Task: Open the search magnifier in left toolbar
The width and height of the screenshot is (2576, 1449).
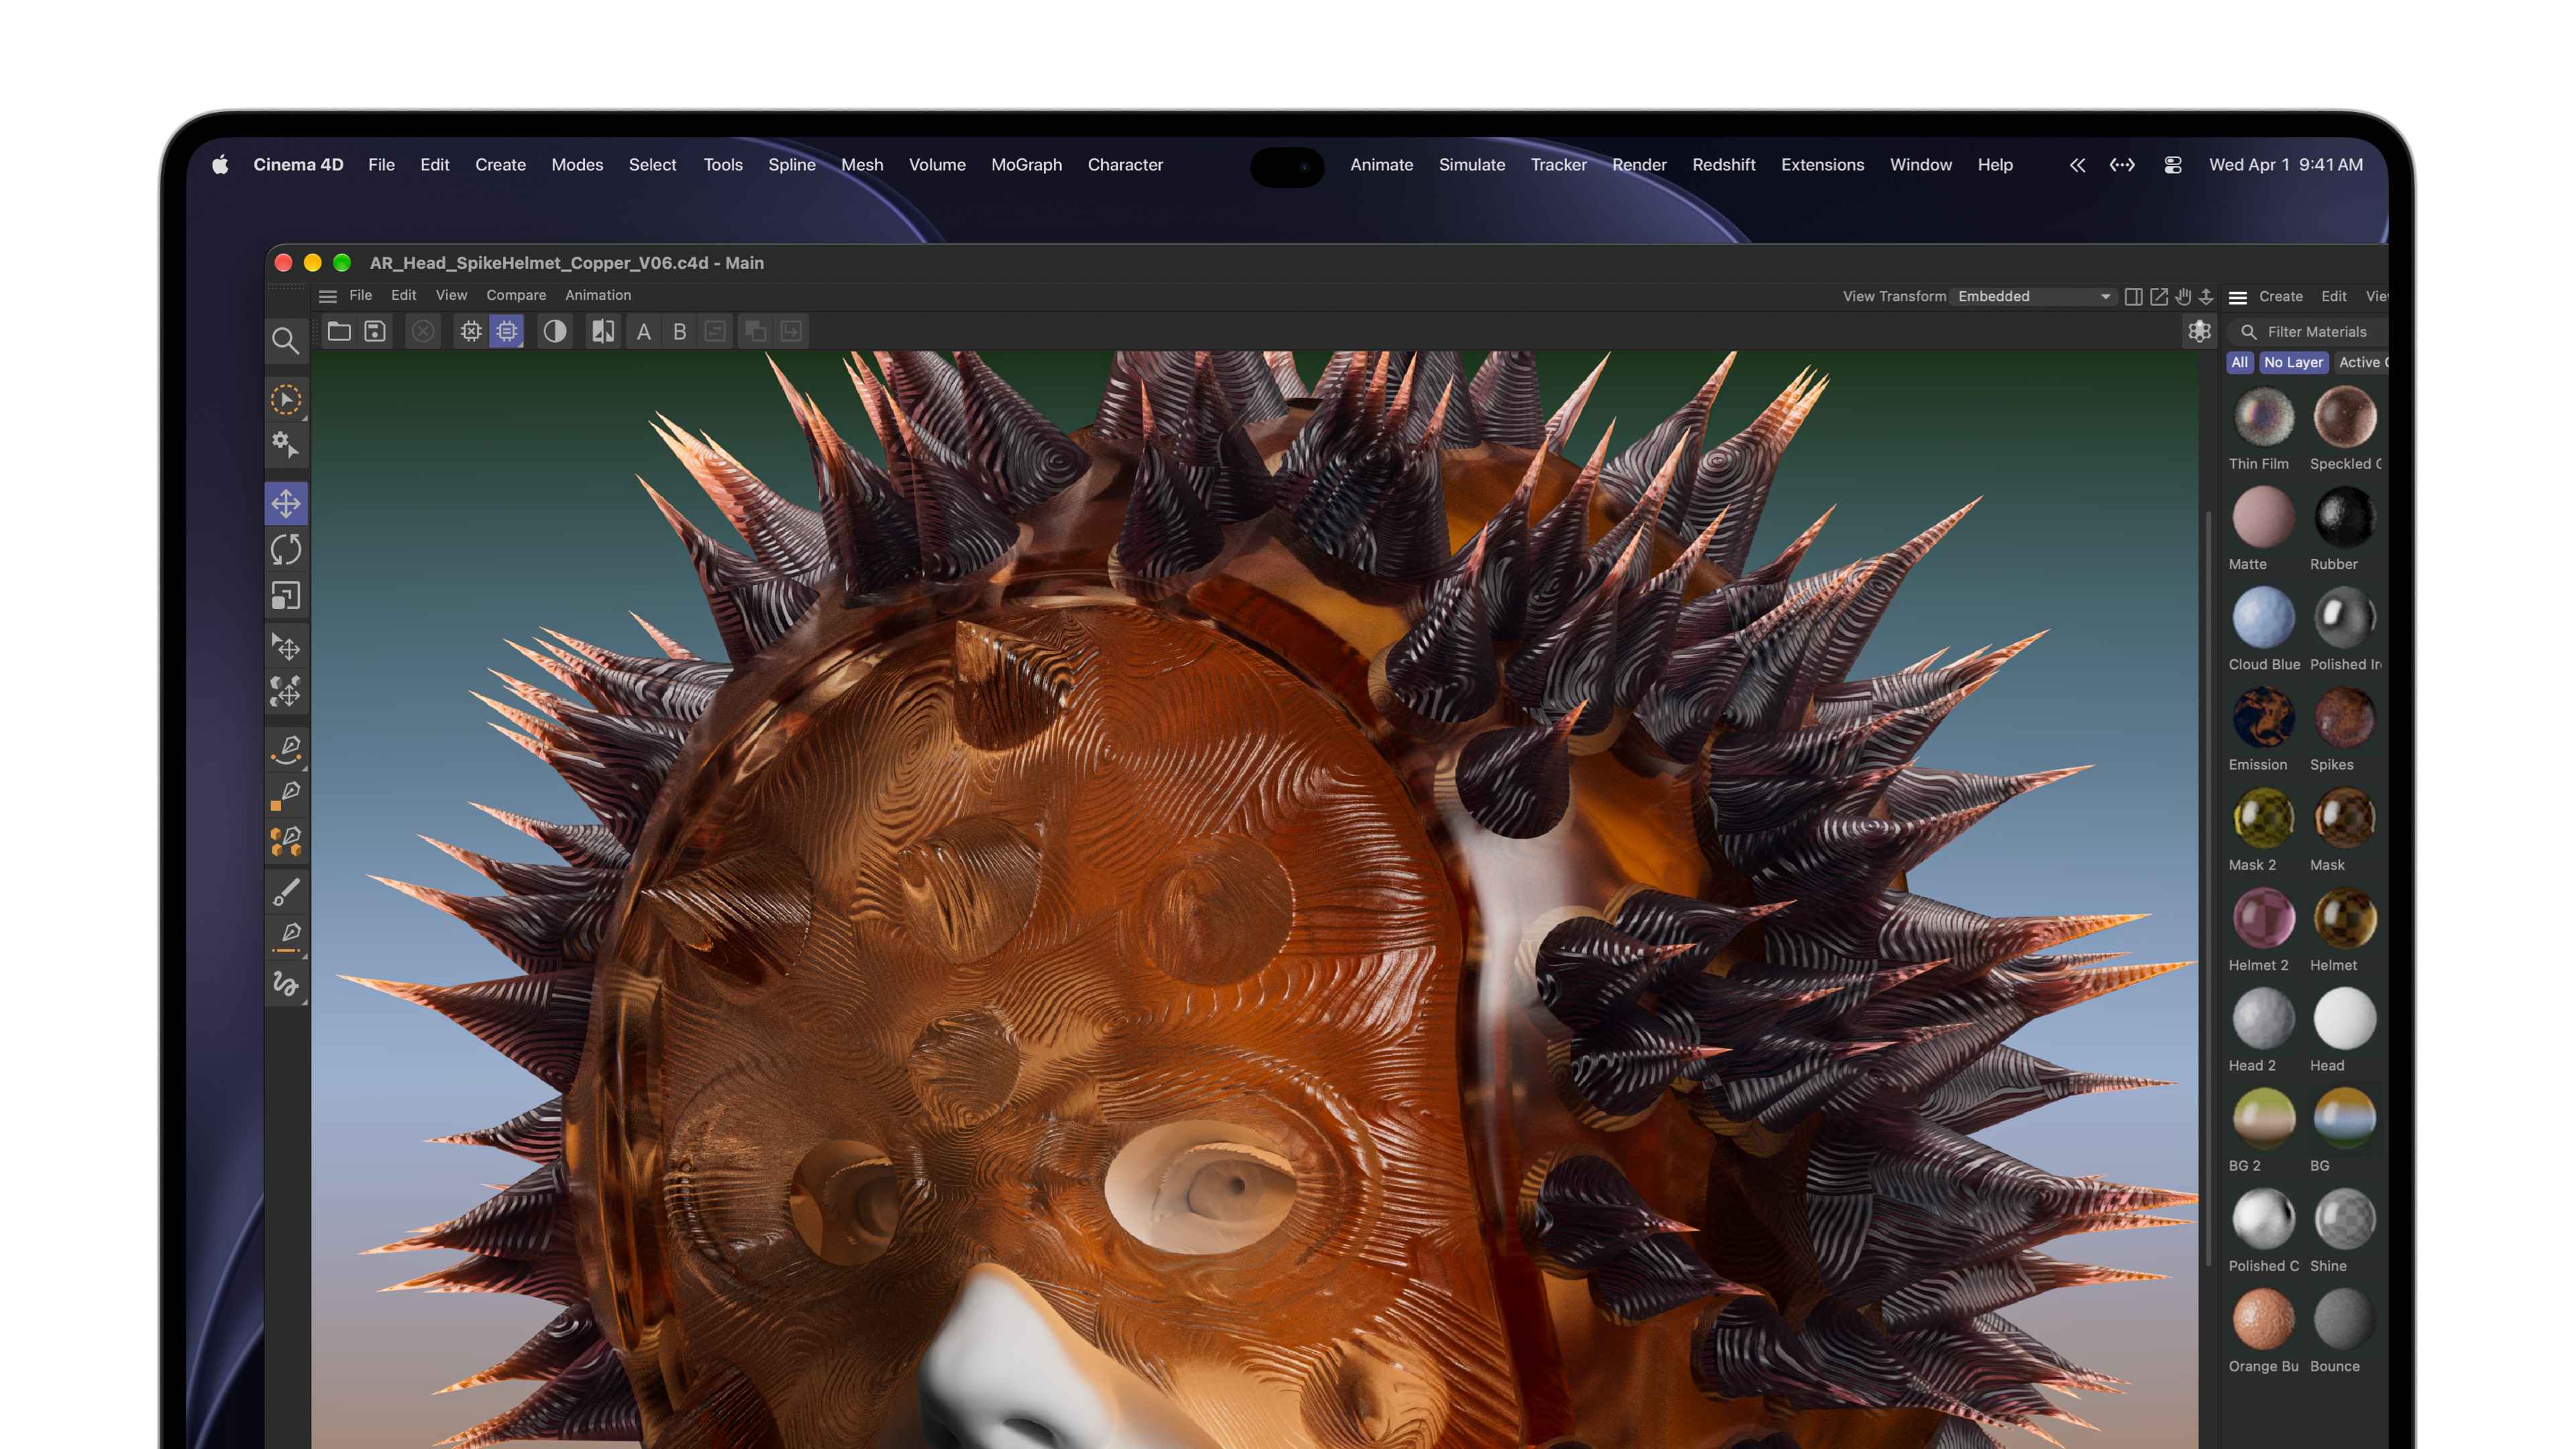Action: 286,341
